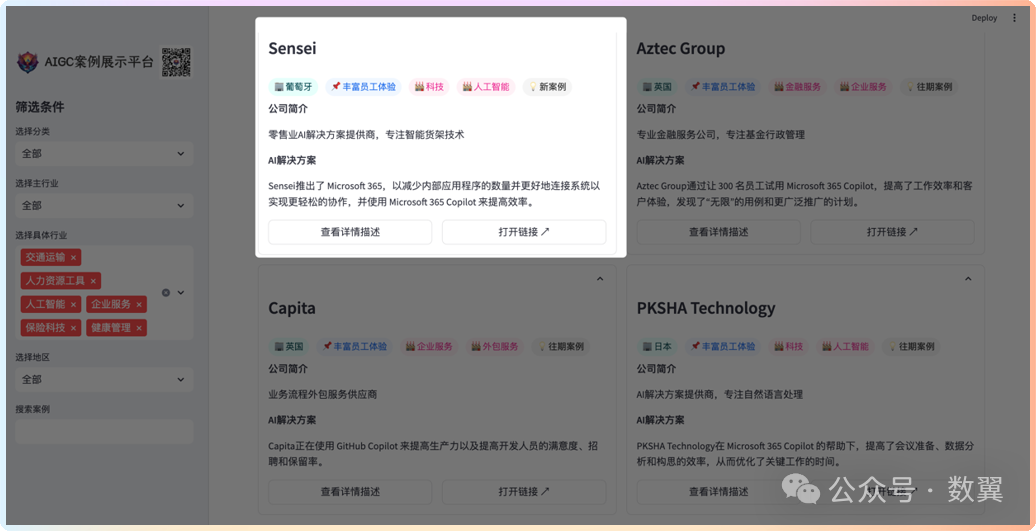This screenshot has width=1036, height=531.
Task: Click the 外包服务 tag on Capita card
Action: tap(495, 346)
